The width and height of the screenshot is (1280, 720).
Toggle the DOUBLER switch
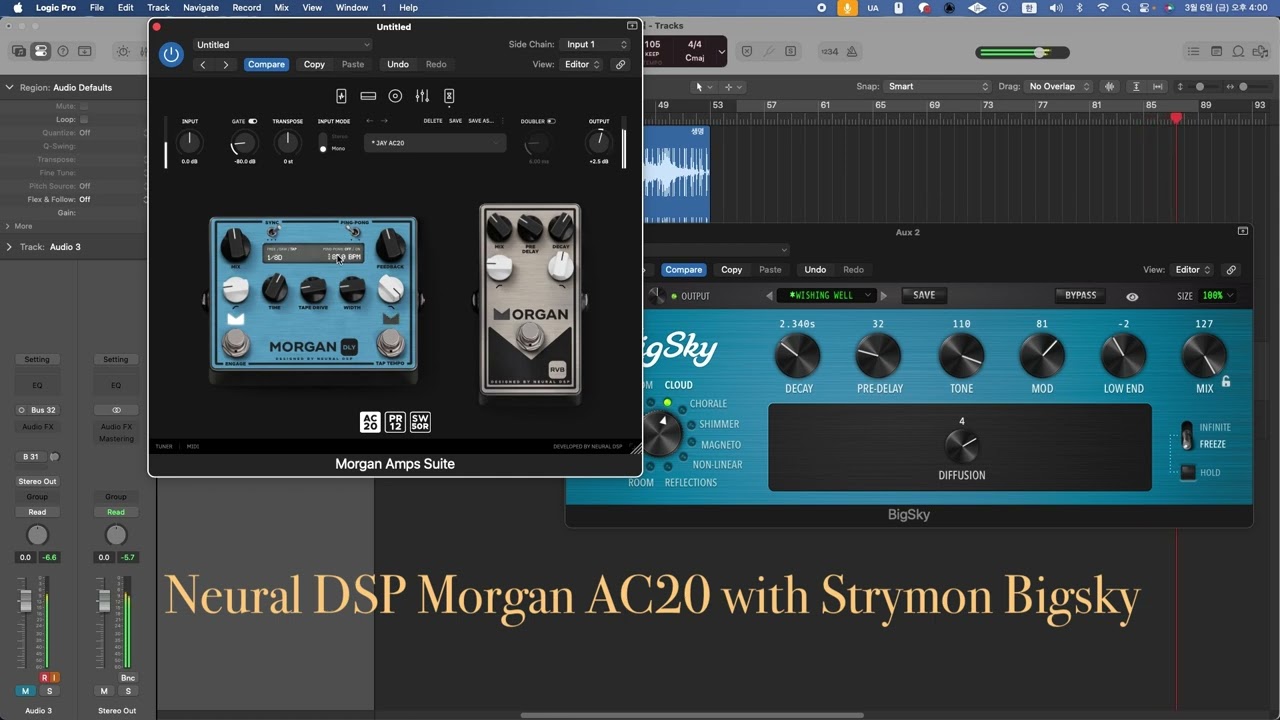[551, 121]
